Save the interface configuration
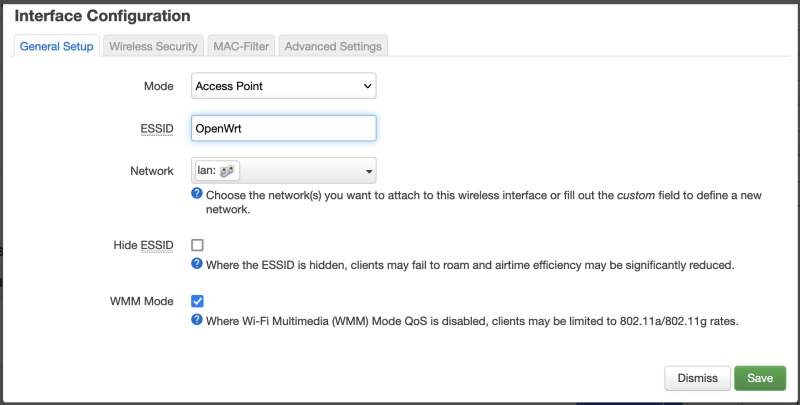The image size is (800, 405). click(x=760, y=378)
